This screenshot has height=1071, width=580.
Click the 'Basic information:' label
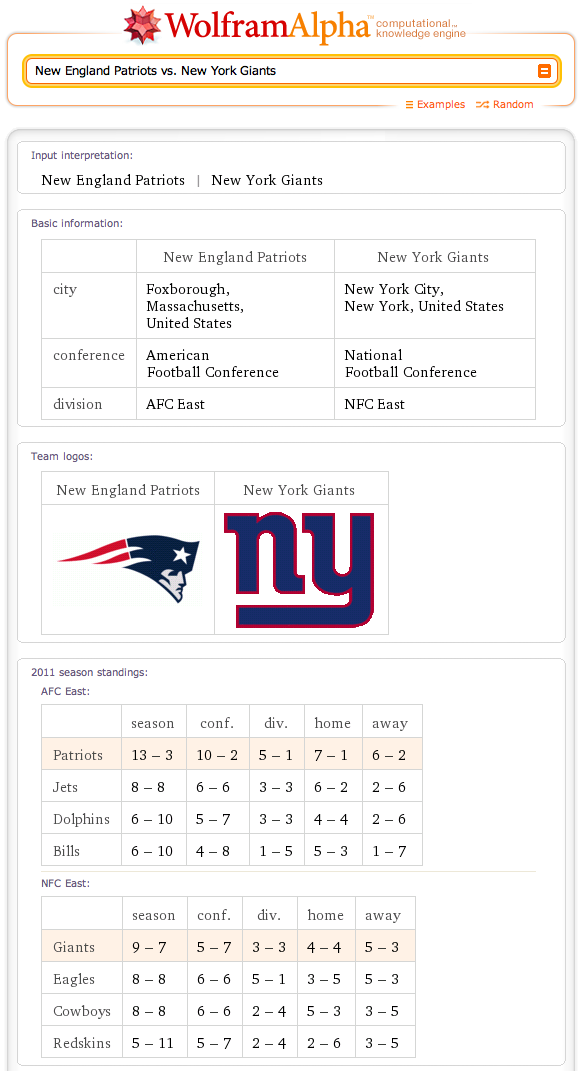[77, 223]
